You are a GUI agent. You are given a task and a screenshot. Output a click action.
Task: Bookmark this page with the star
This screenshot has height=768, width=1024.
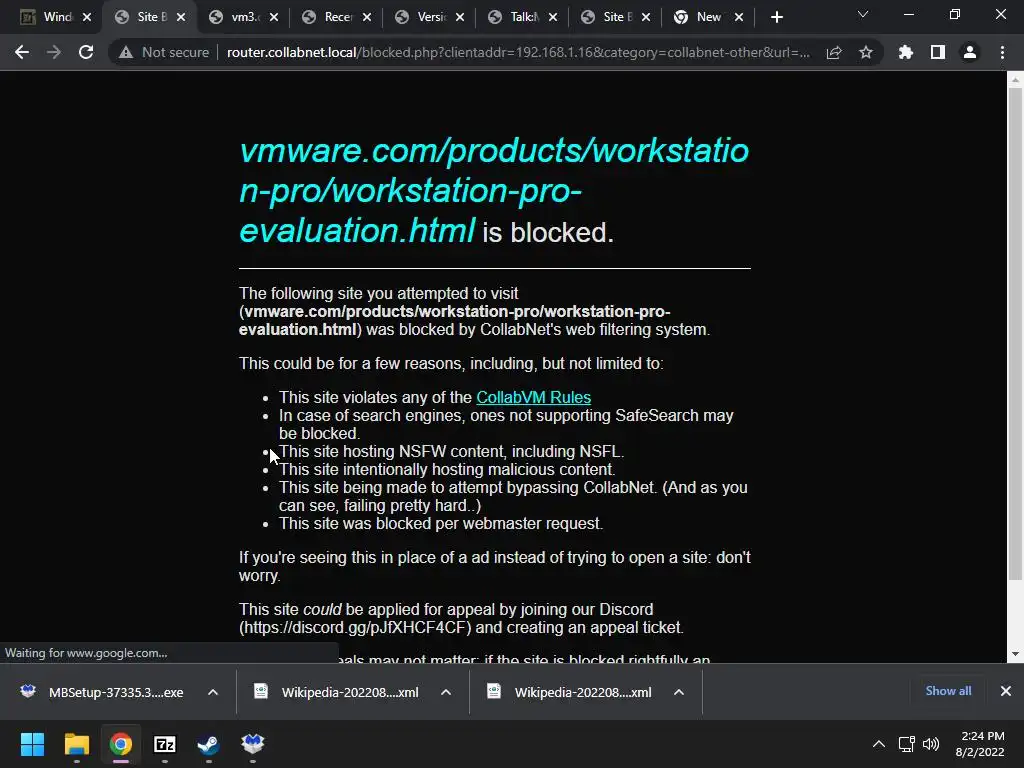(866, 52)
